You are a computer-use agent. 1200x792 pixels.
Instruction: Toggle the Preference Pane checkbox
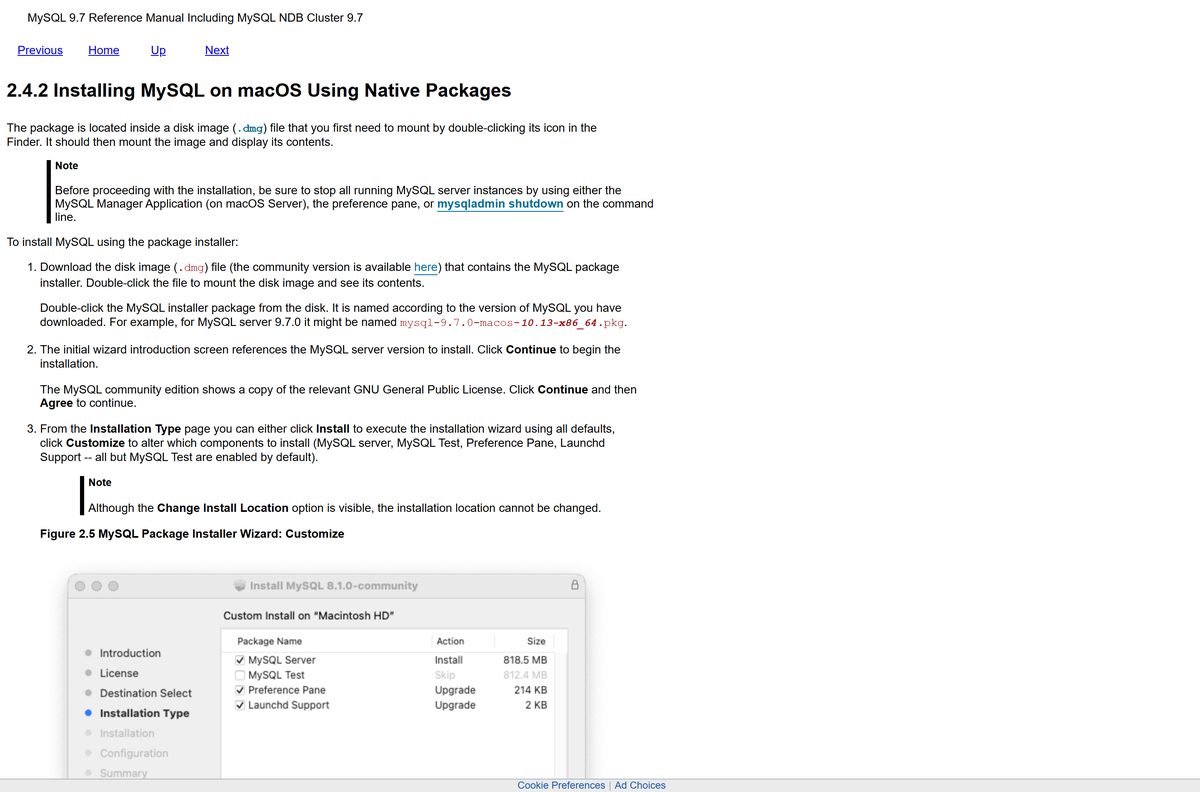point(240,690)
